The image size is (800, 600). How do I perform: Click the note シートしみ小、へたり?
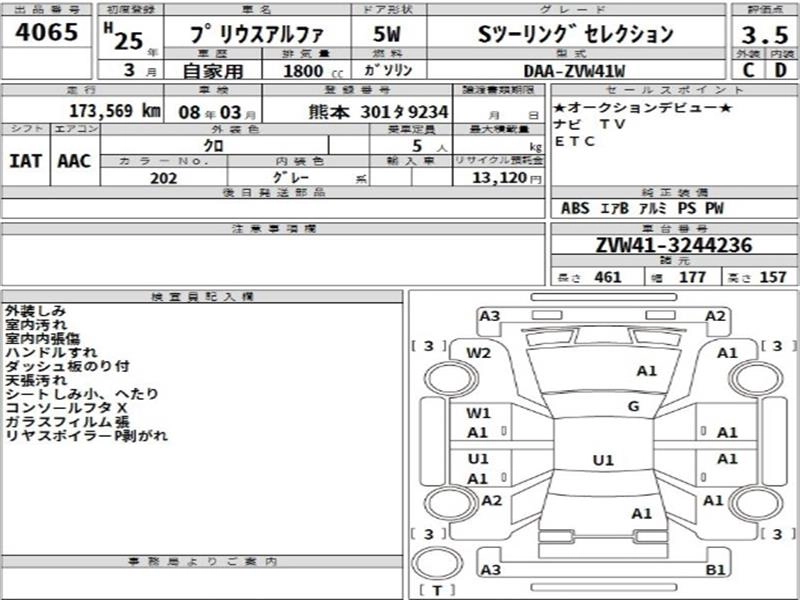pos(82,394)
